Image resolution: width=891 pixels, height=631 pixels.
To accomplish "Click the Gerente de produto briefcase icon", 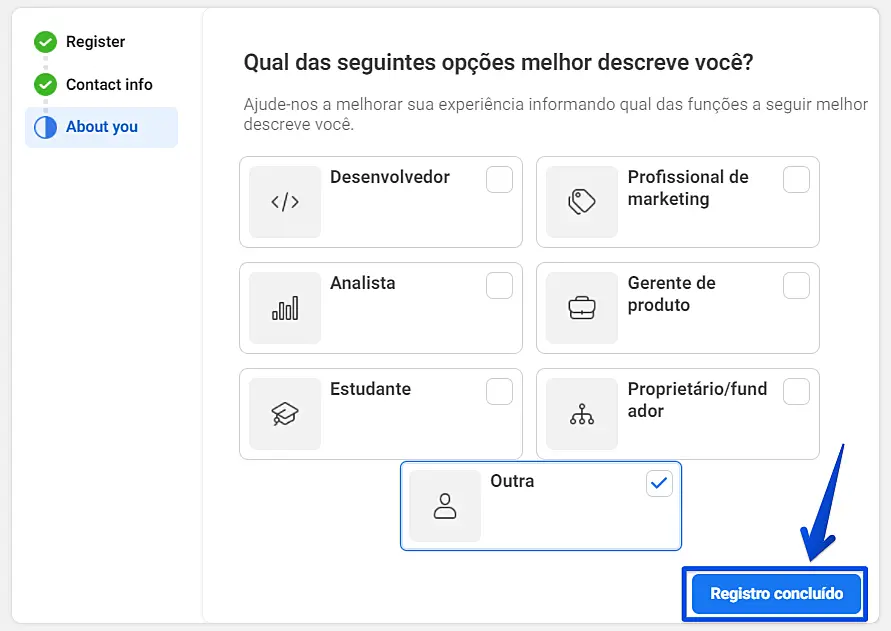I will (x=582, y=308).
